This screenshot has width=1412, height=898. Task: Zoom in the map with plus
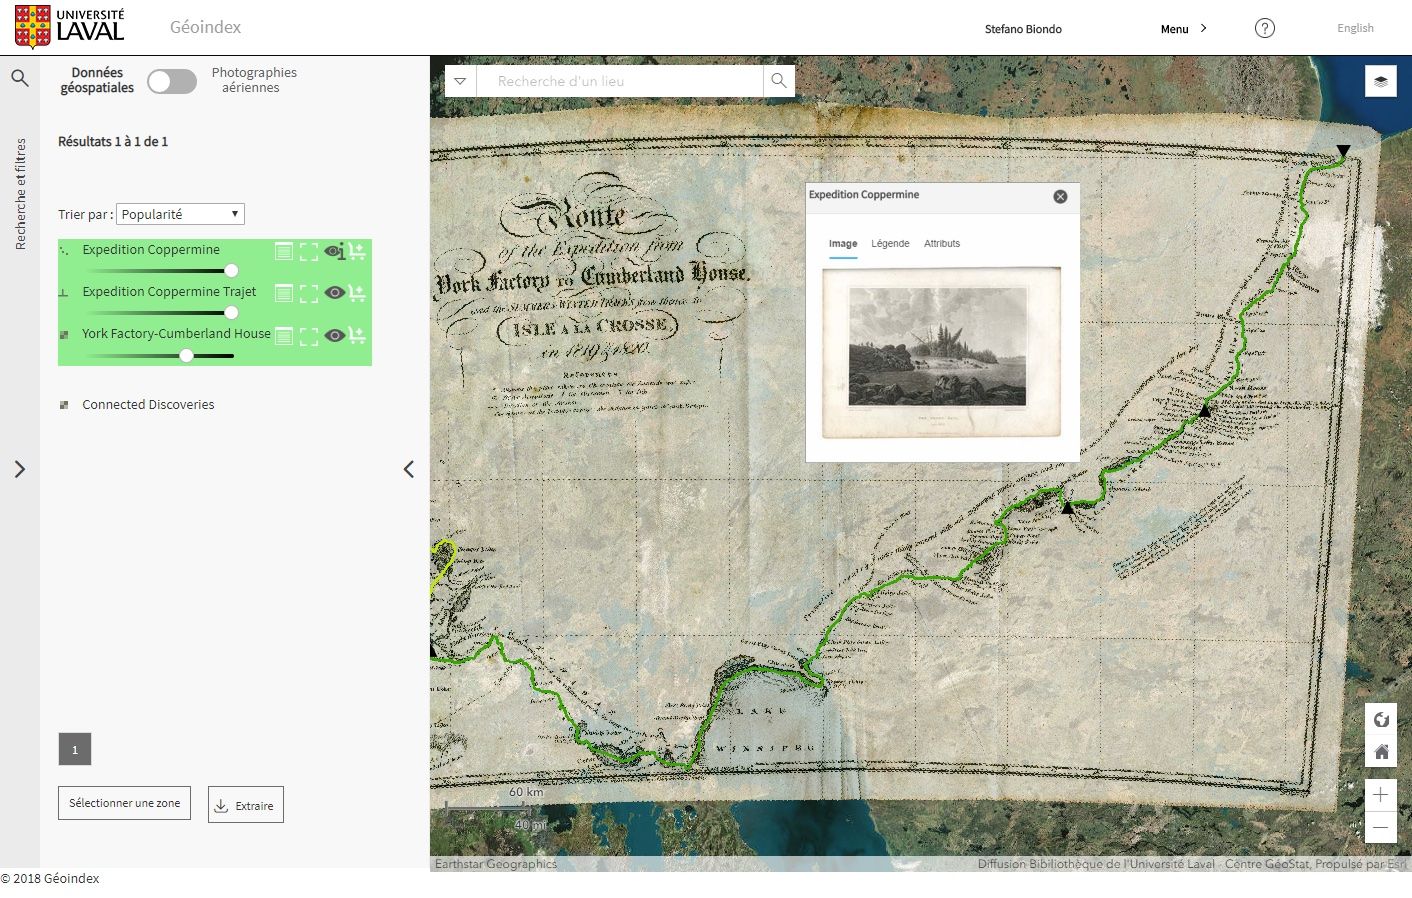pyautogui.click(x=1381, y=795)
